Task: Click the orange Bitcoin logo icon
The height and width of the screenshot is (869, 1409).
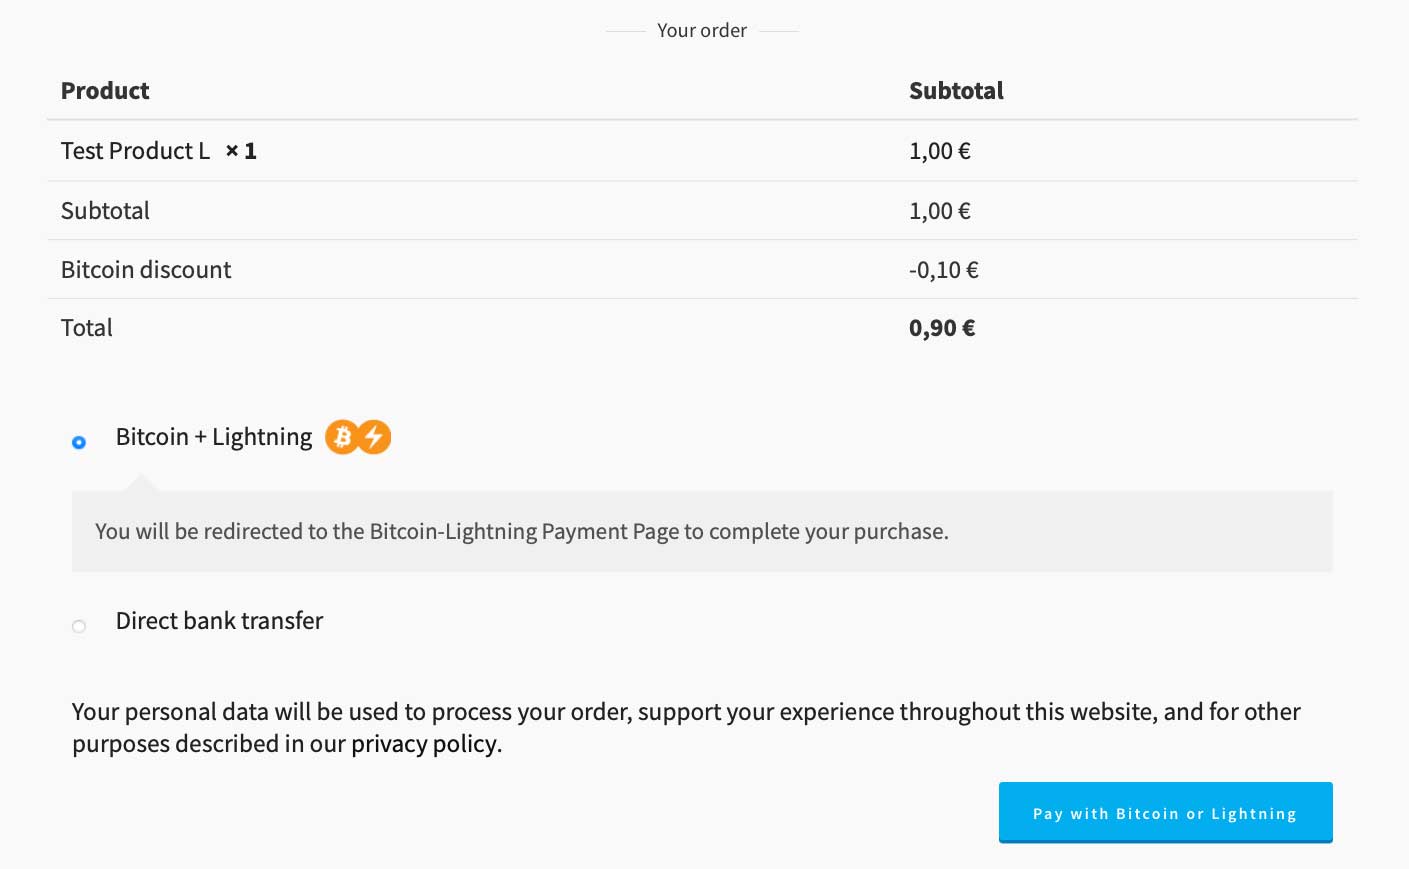Action: tap(342, 437)
